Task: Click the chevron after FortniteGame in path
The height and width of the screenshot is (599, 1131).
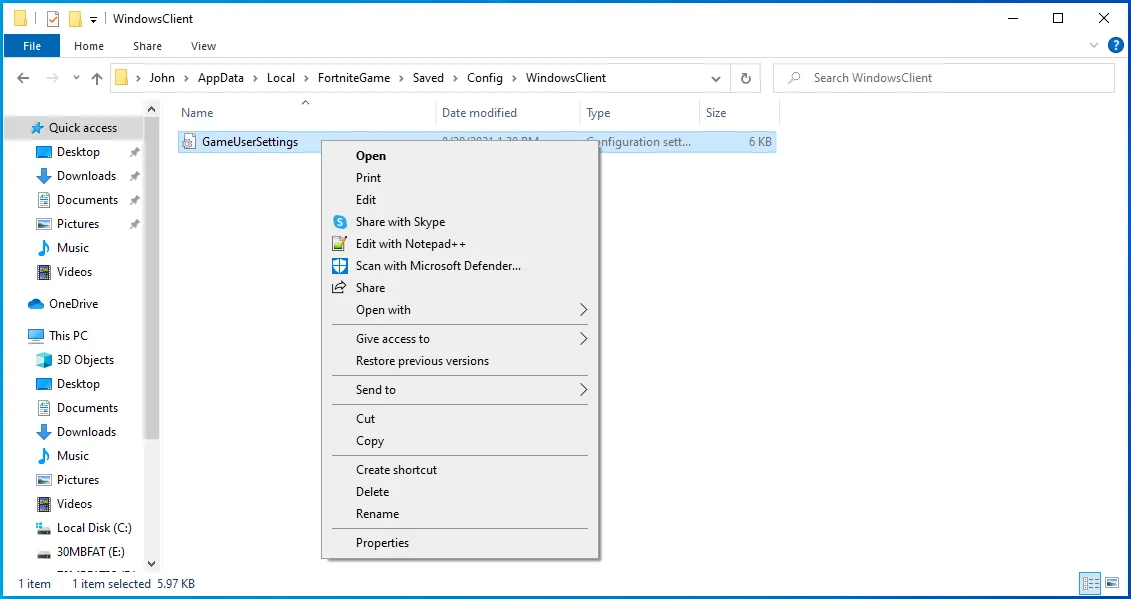Action: (402, 78)
